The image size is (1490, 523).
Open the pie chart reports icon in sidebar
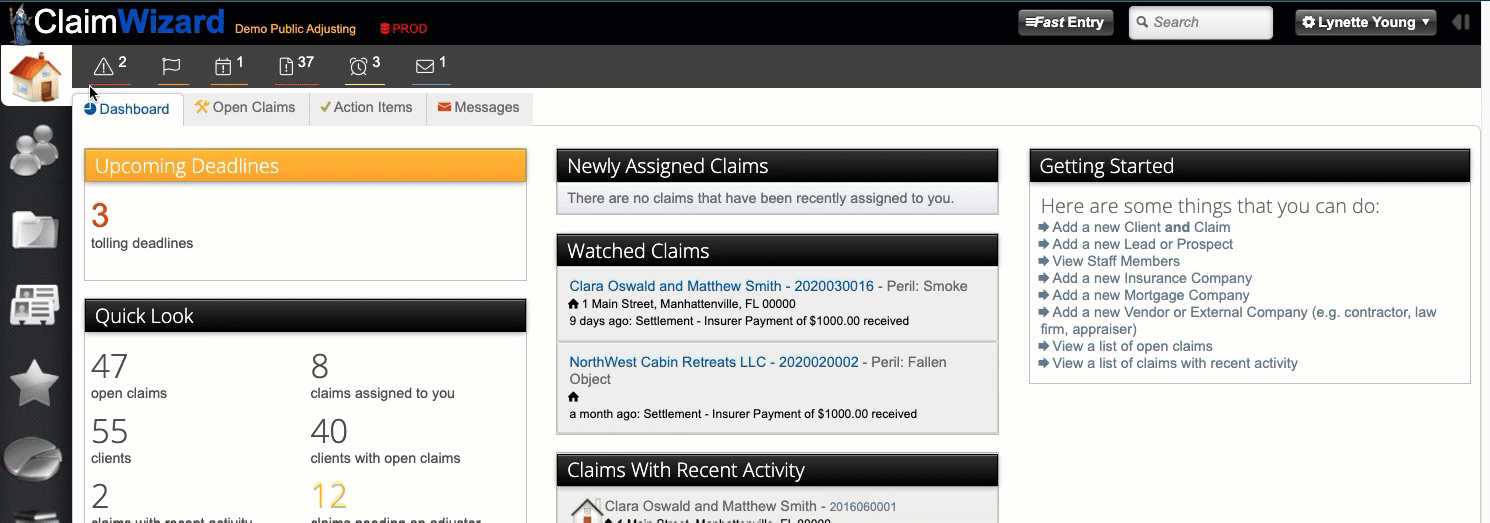coord(35,458)
